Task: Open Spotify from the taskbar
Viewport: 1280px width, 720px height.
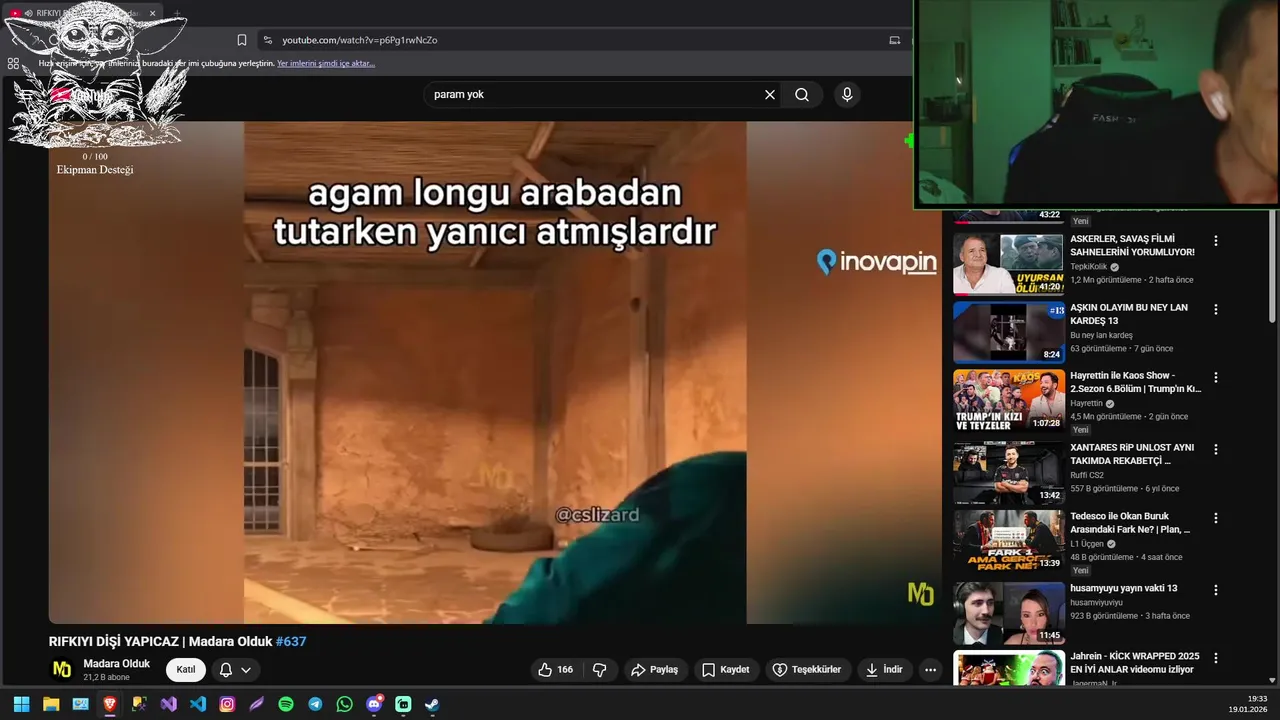Action: (x=286, y=704)
